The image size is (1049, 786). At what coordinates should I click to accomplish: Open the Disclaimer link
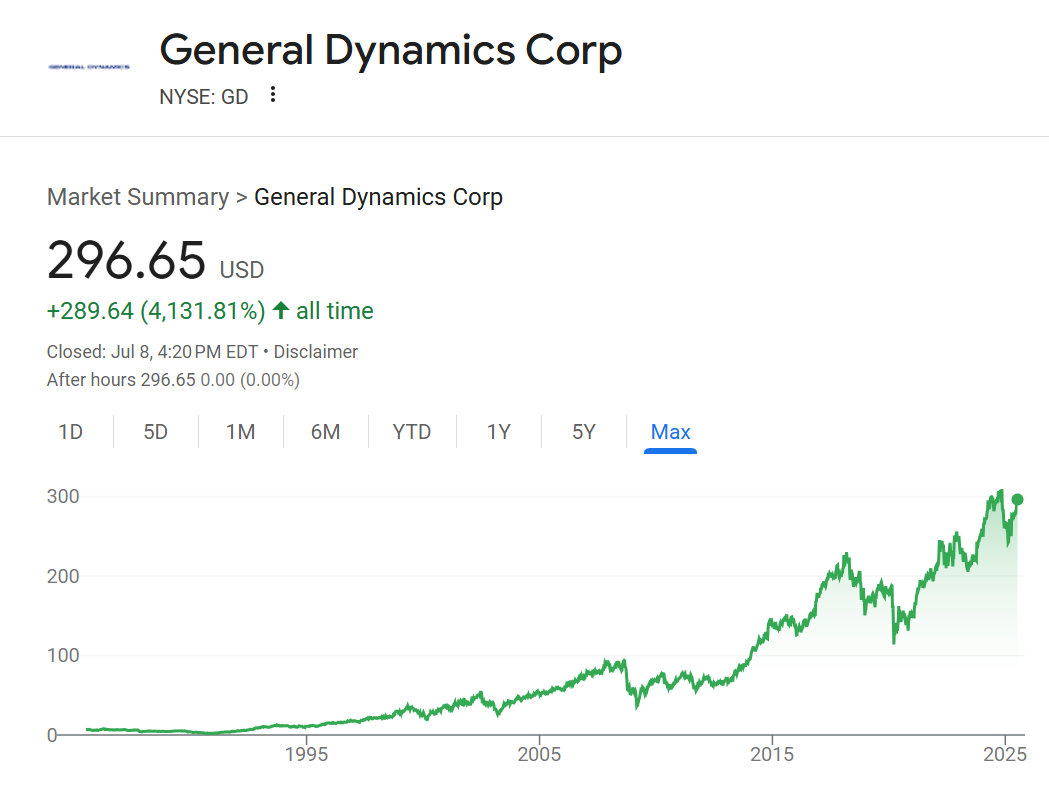(x=315, y=352)
